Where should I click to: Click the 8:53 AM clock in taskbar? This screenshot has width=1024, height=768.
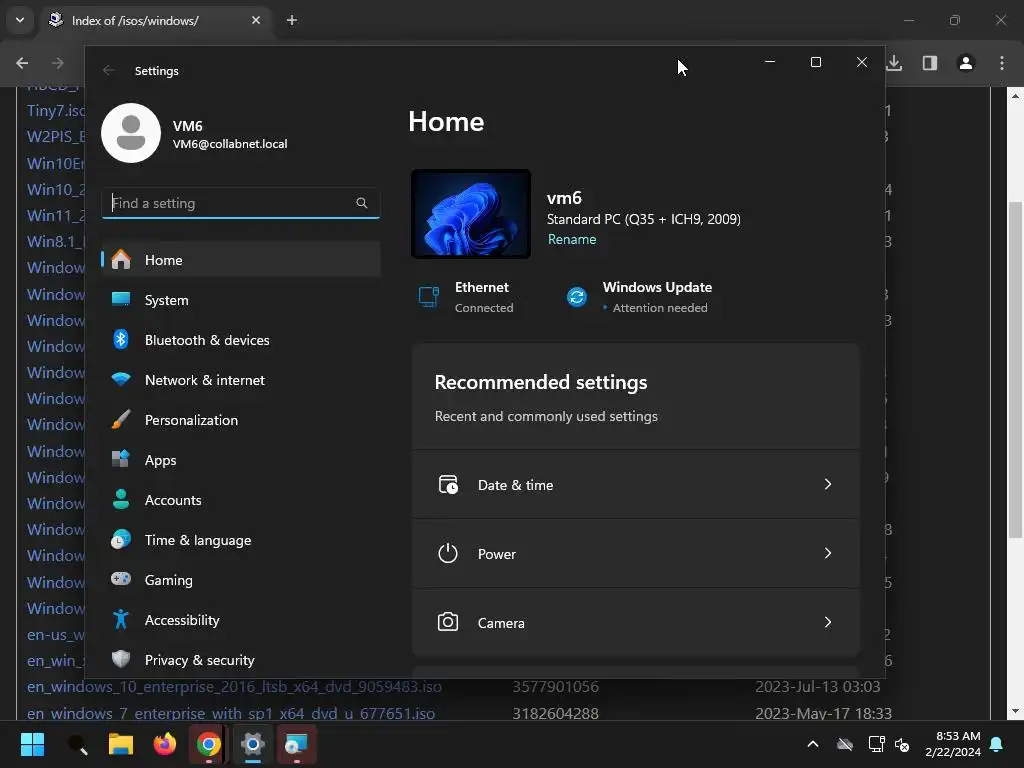tap(958, 736)
